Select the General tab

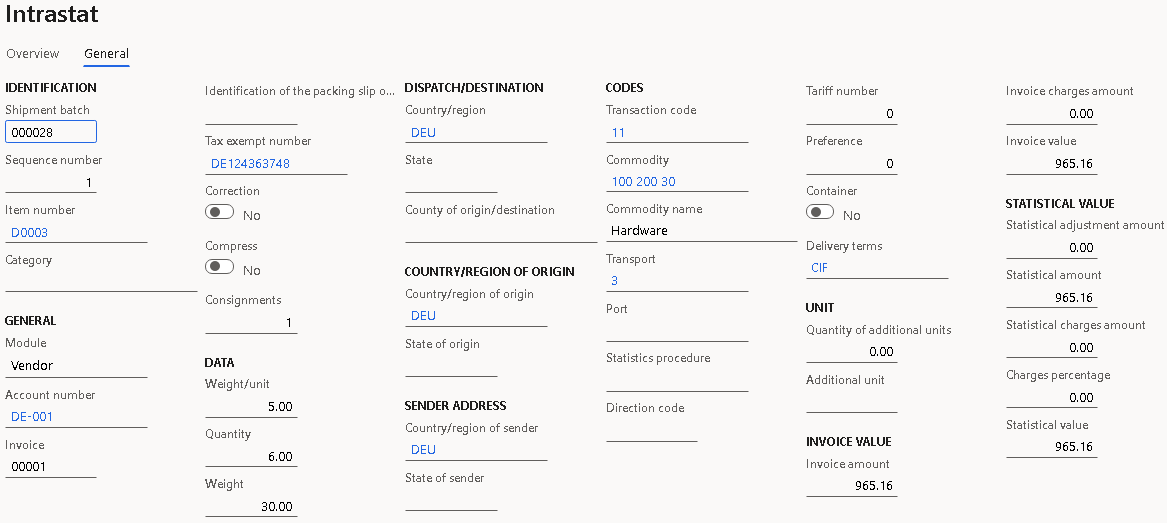(106, 54)
